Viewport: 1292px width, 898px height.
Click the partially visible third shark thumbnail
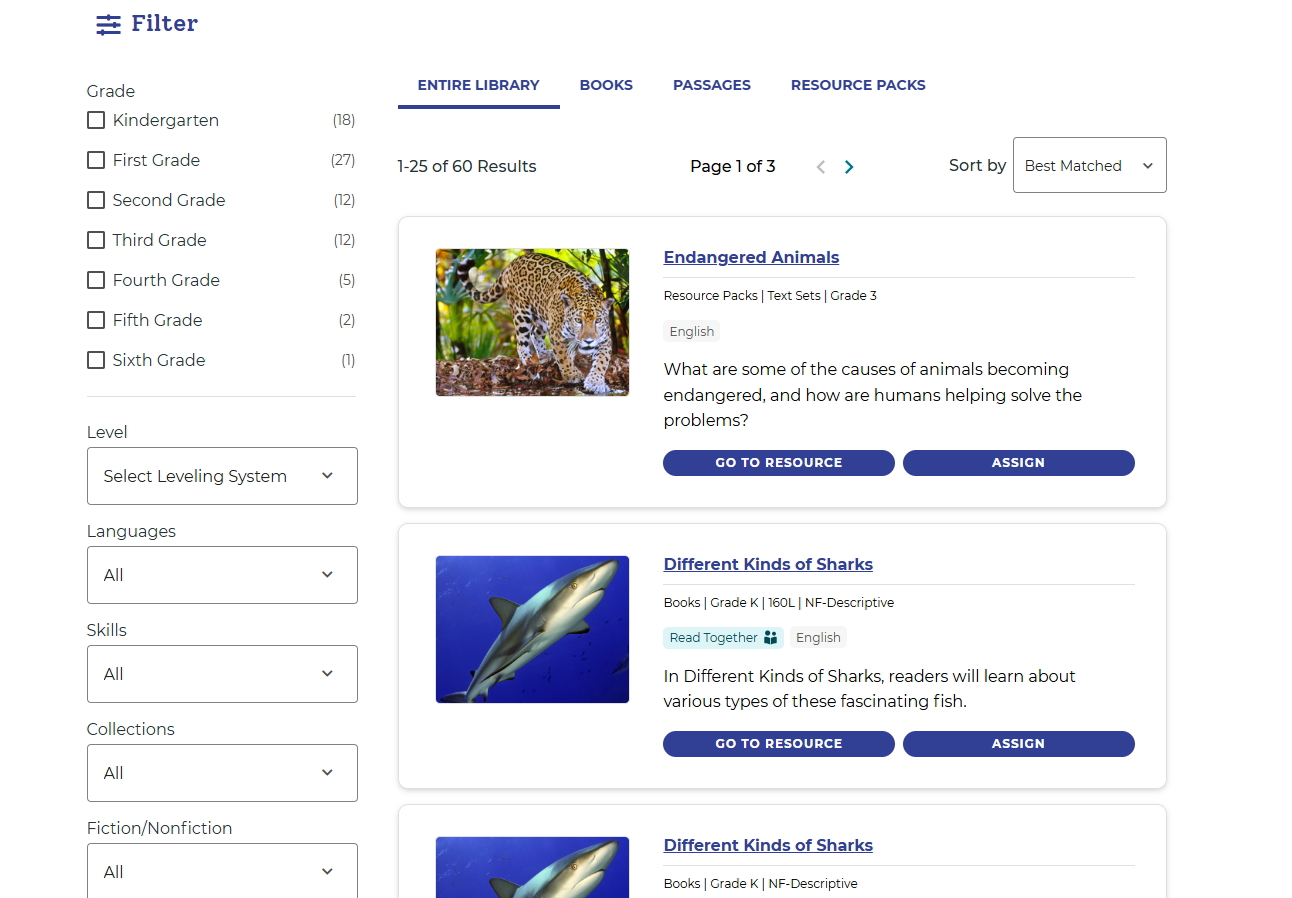[532, 867]
